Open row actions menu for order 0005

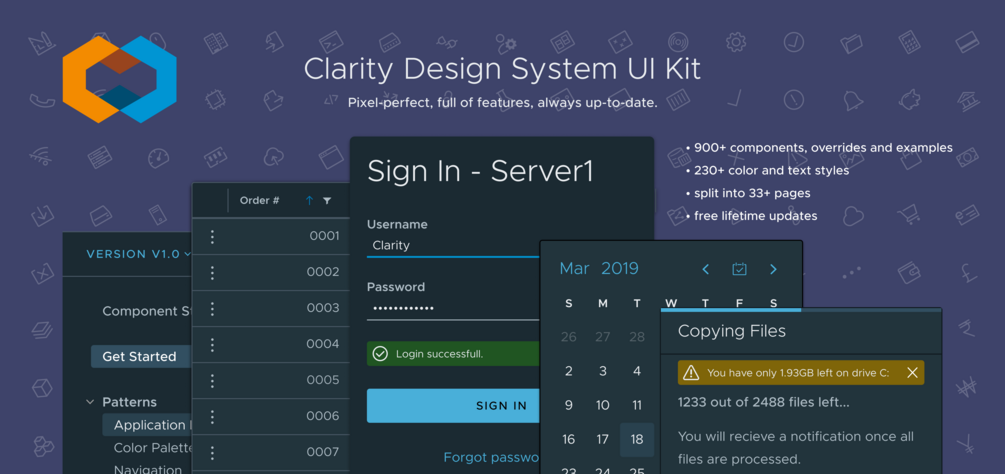(212, 380)
